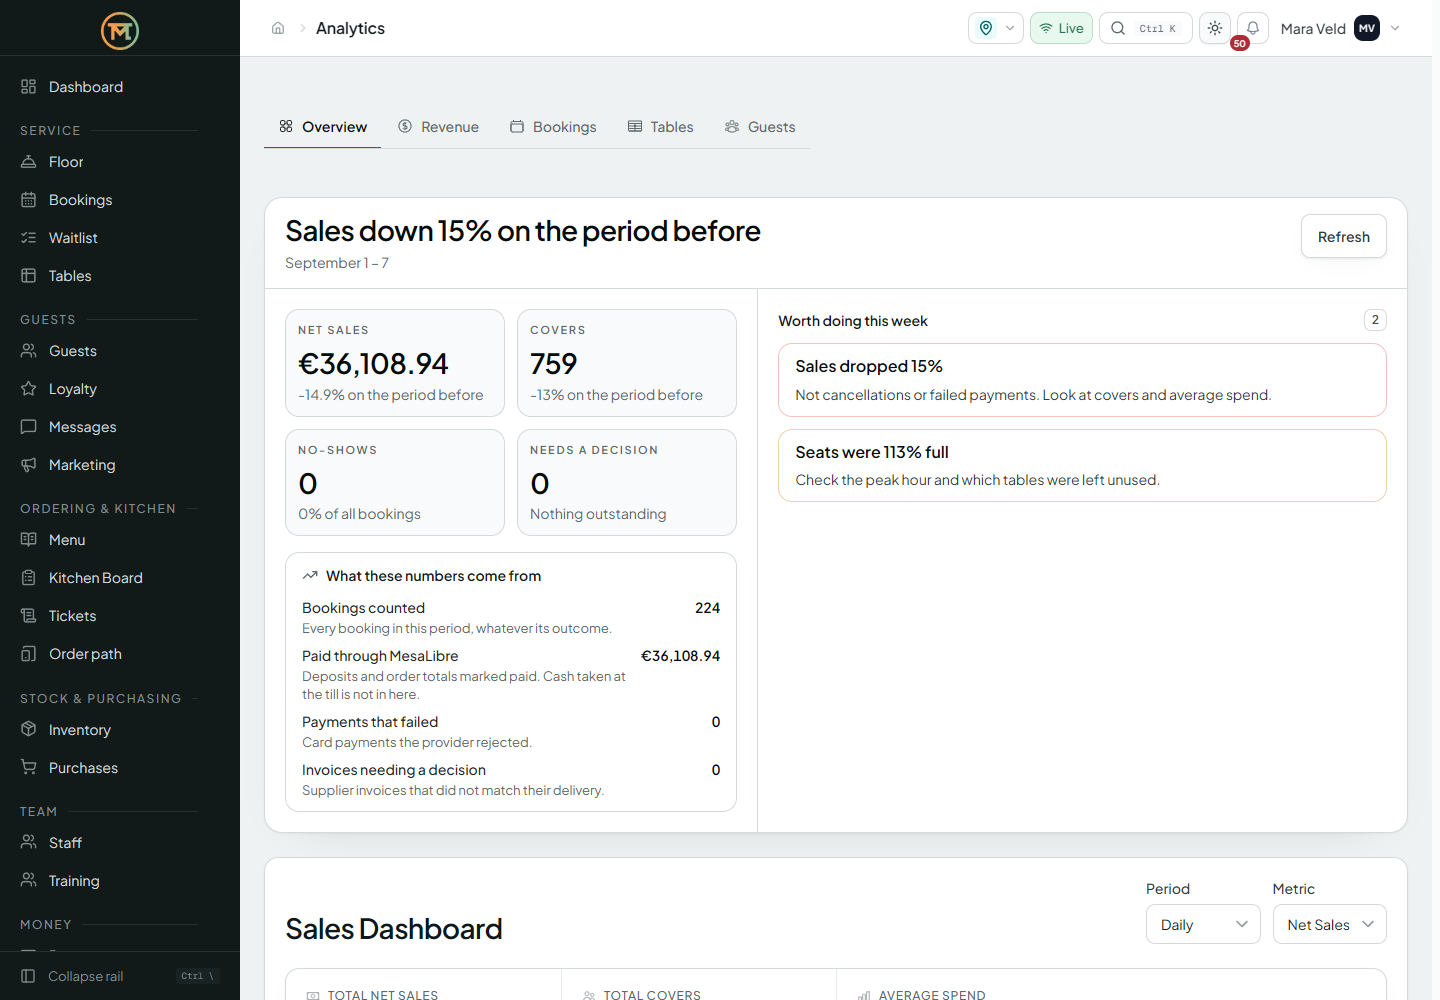Open the Metric dropdown showing Net Sales
The width and height of the screenshot is (1440, 1000).
tap(1330, 925)
